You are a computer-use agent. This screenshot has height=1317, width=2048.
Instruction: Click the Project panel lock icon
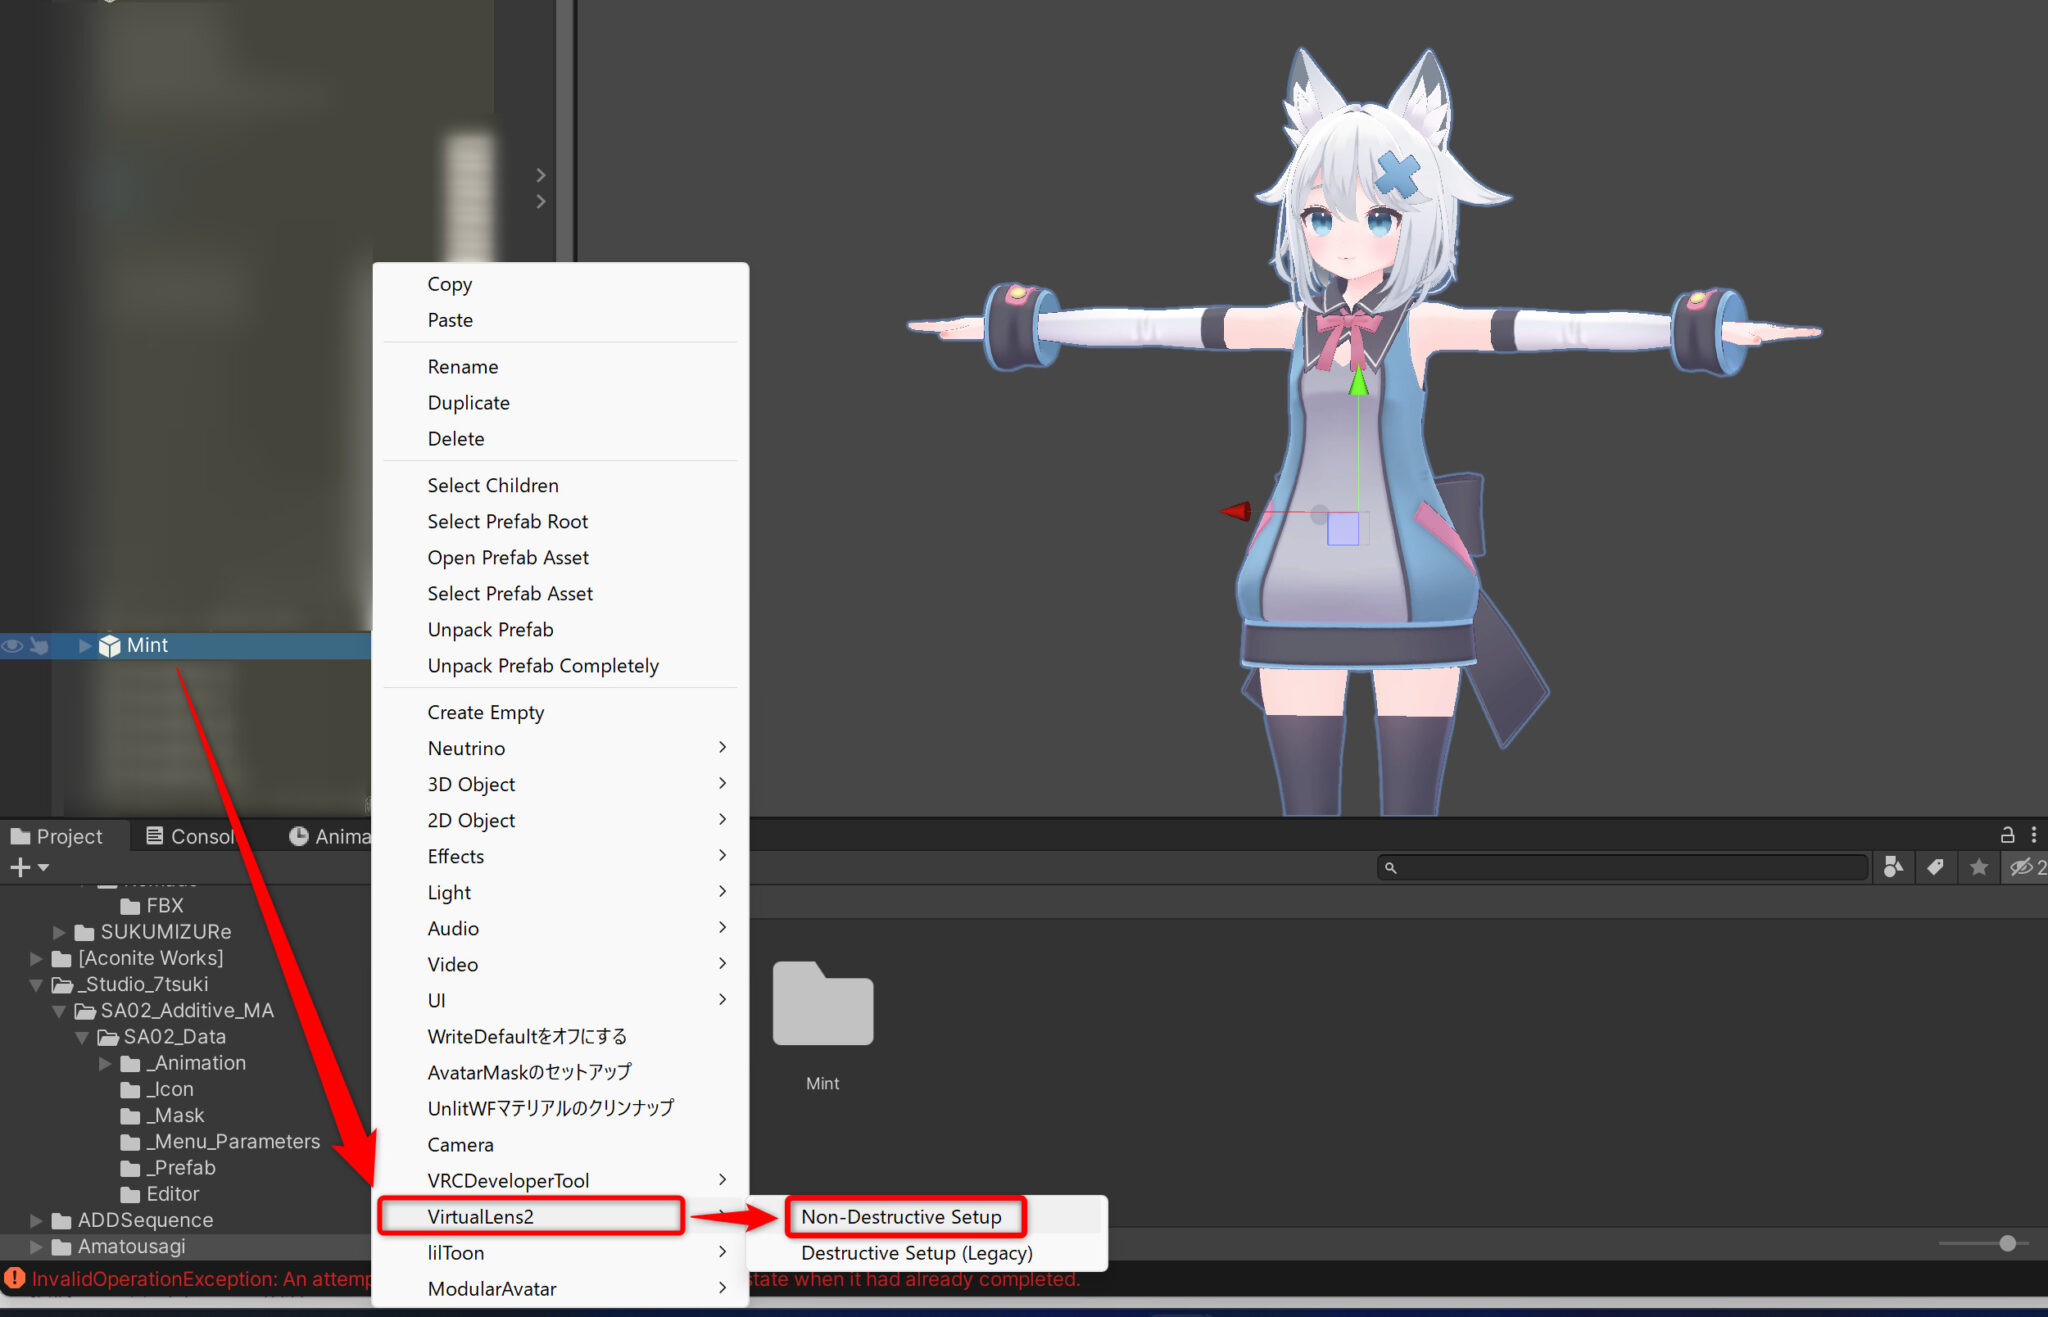pyautogui.click(x=2006, y=835)
